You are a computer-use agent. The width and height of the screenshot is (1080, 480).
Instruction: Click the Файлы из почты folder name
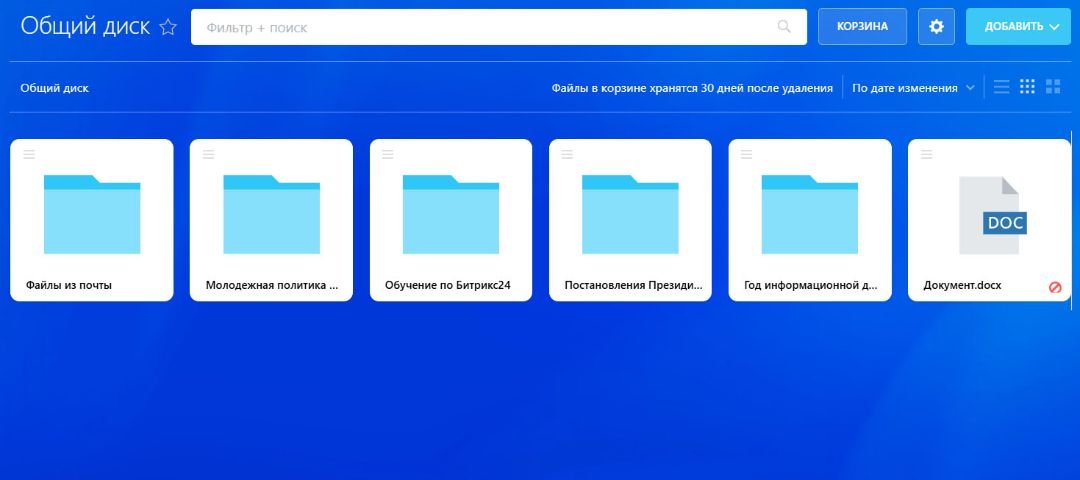69,285
